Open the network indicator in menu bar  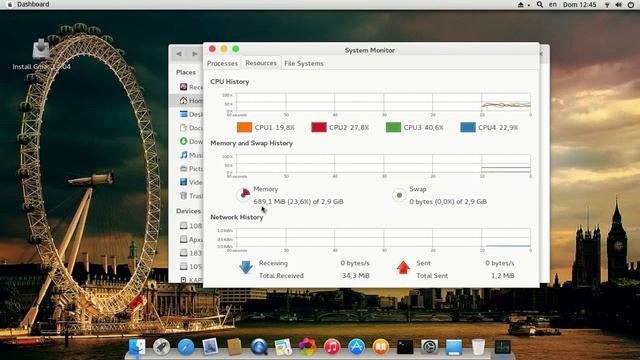coord(607,5)
